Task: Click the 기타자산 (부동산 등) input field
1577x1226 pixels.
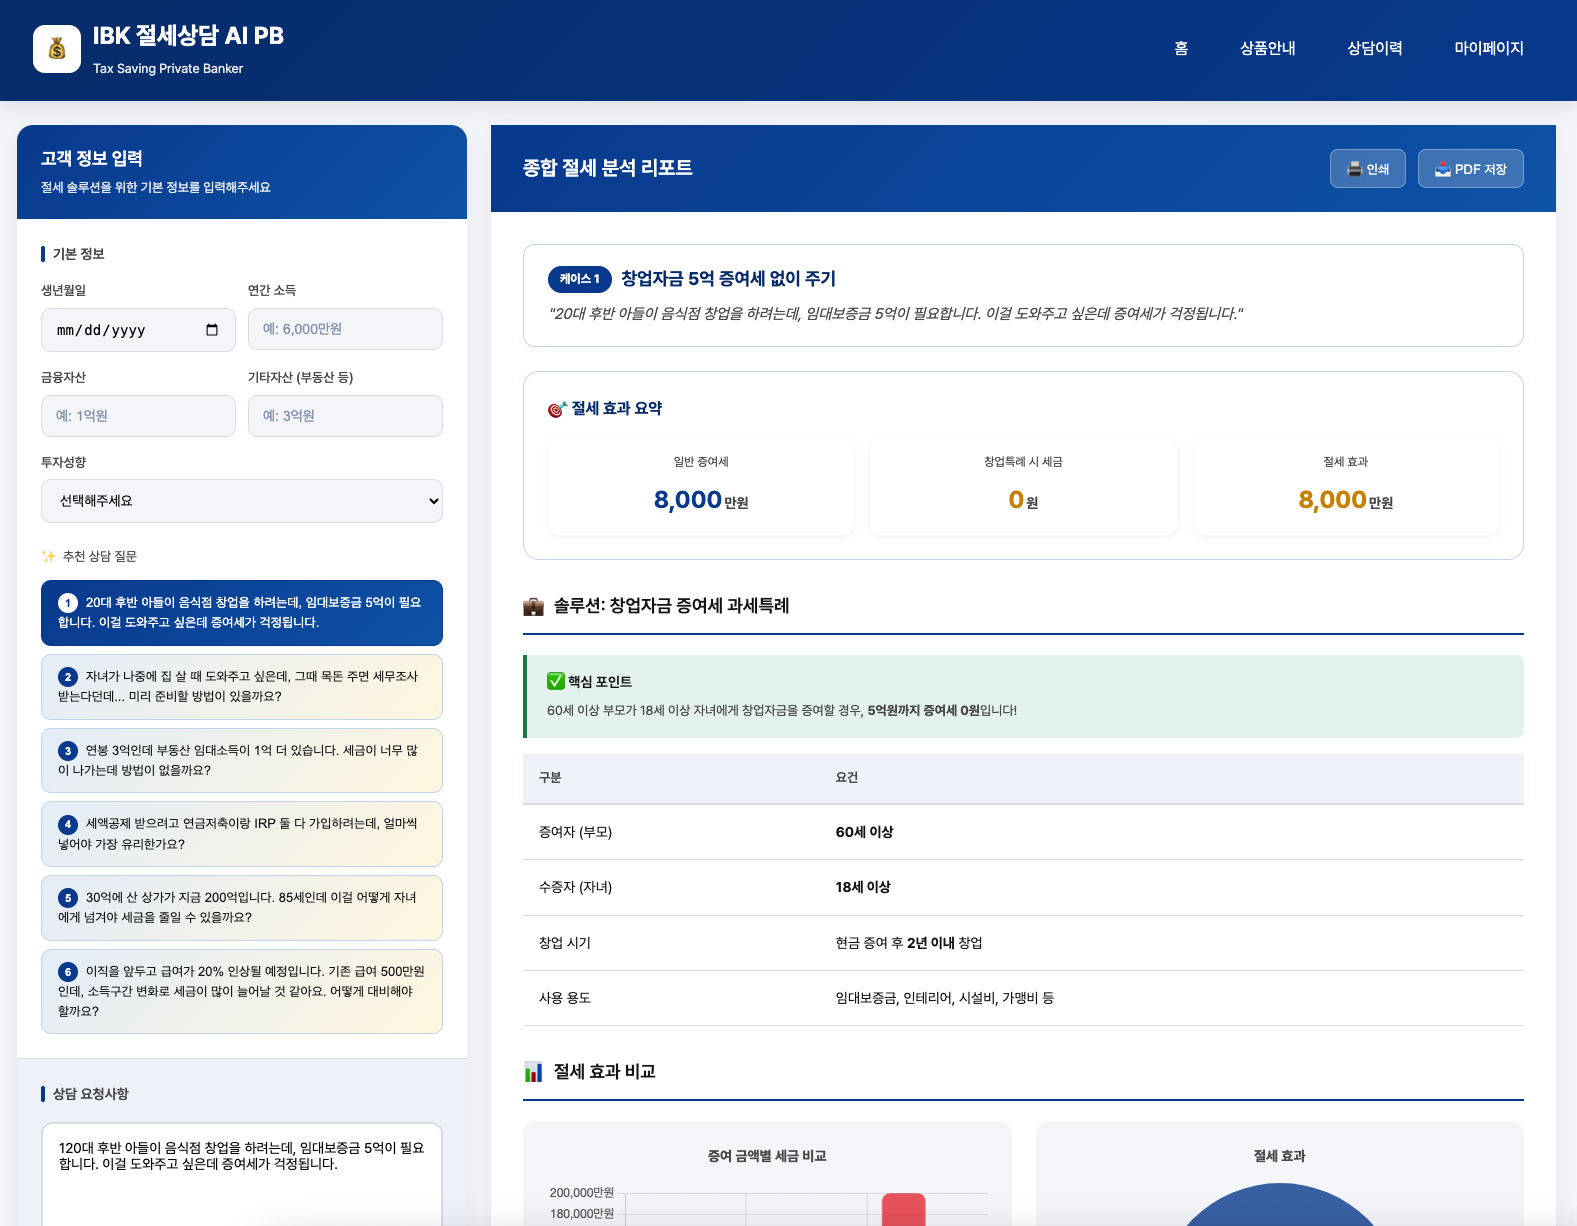Action: point(345,416)
